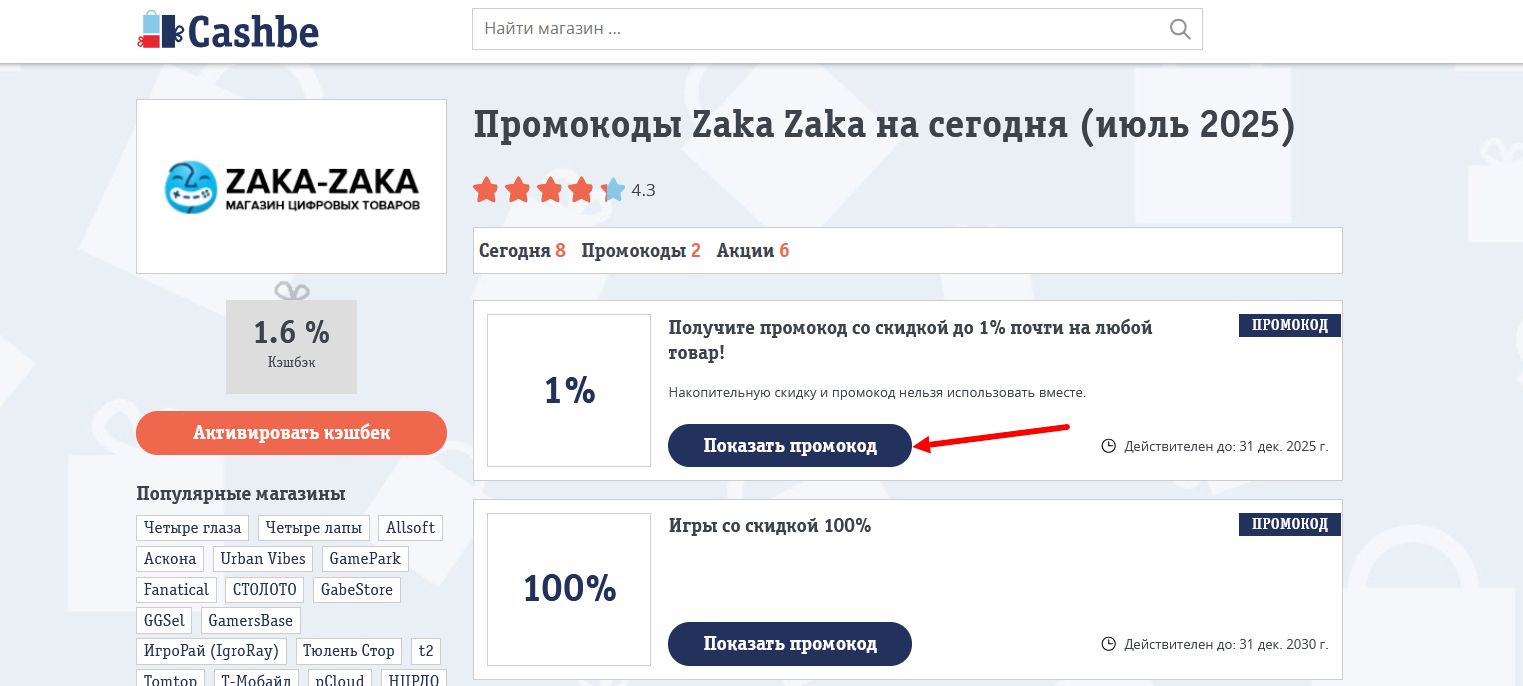Click 'Активировать кэшбек' button
Screen dimensions: 1523x686
point(291,433)
